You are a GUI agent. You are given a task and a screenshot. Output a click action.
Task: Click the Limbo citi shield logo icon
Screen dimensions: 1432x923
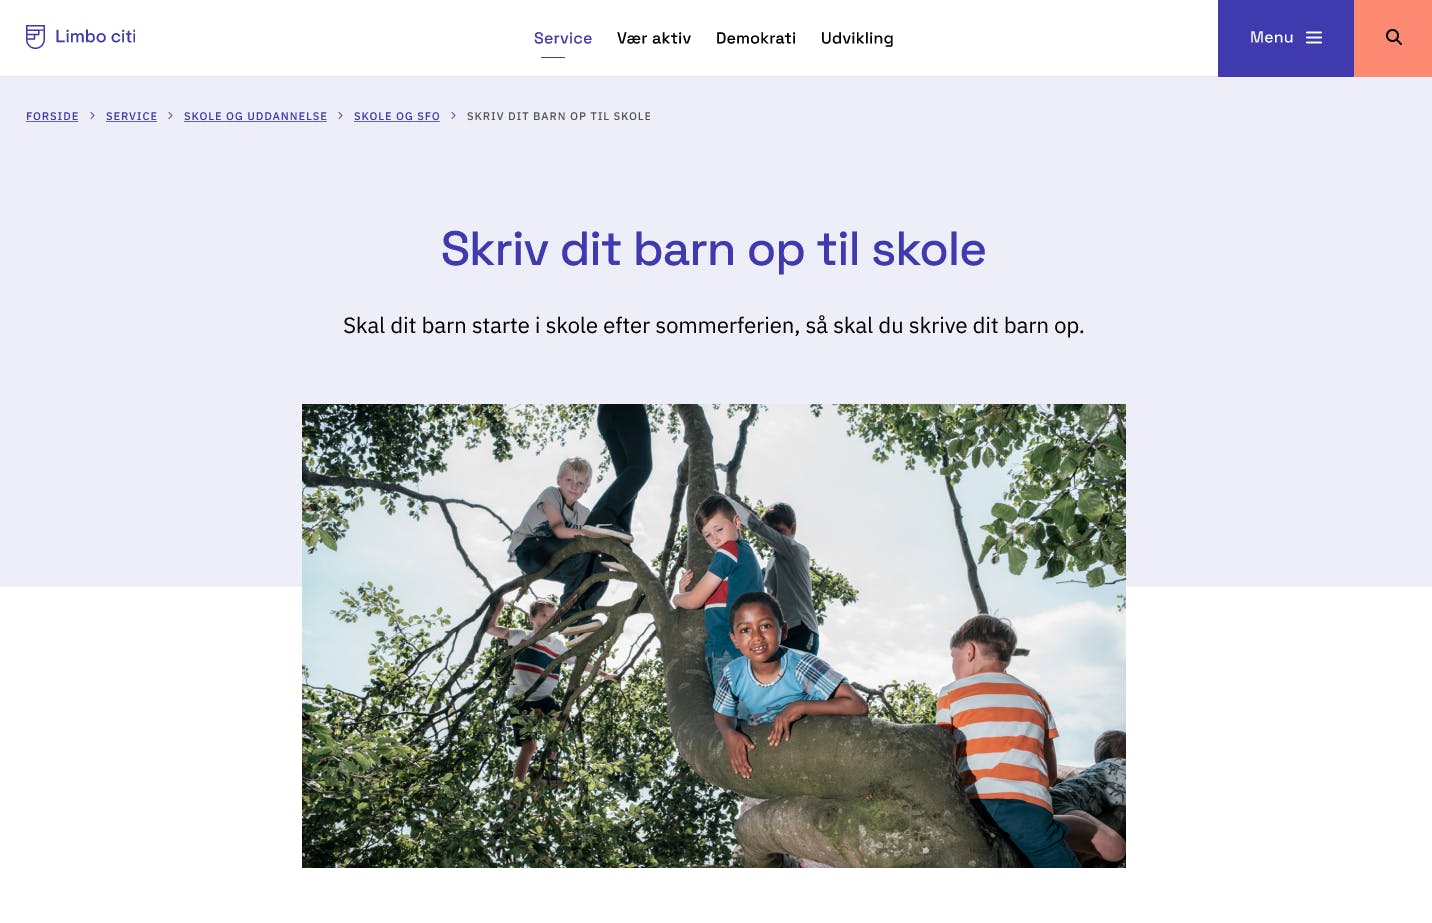pyautogui.click(x=35, y=37)
